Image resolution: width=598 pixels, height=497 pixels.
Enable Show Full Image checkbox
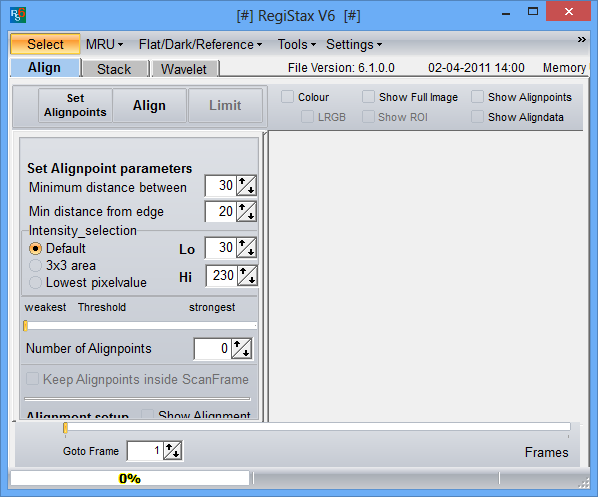point(368,97)
